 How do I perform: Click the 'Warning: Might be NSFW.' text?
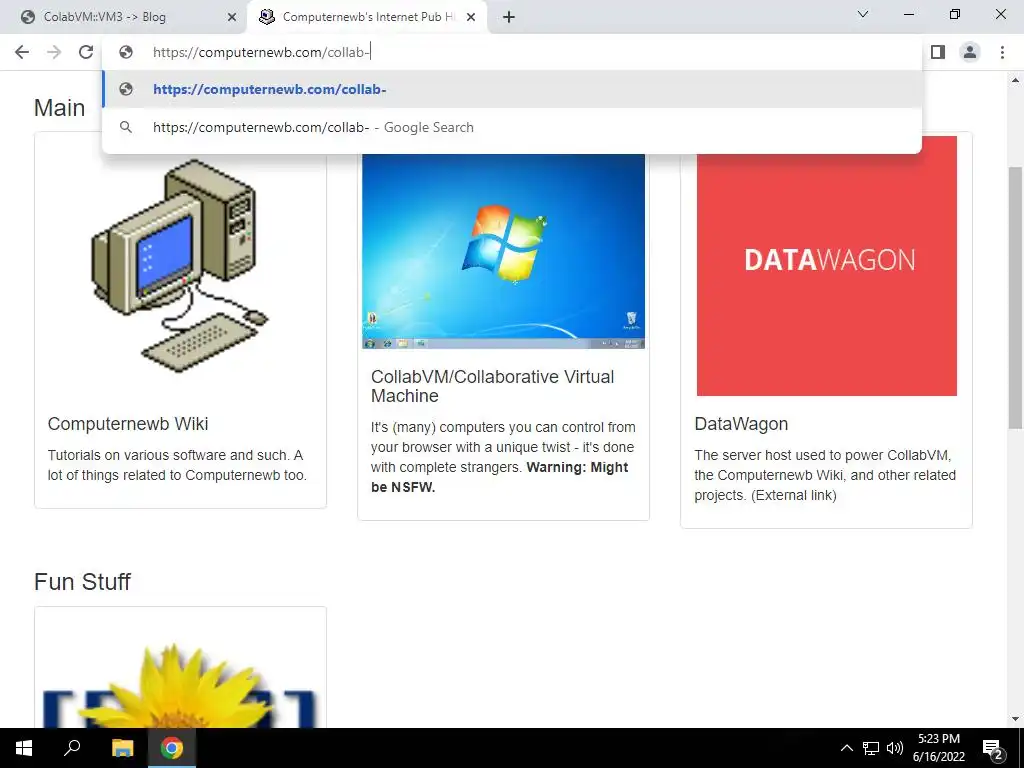(x=500, y=477)
